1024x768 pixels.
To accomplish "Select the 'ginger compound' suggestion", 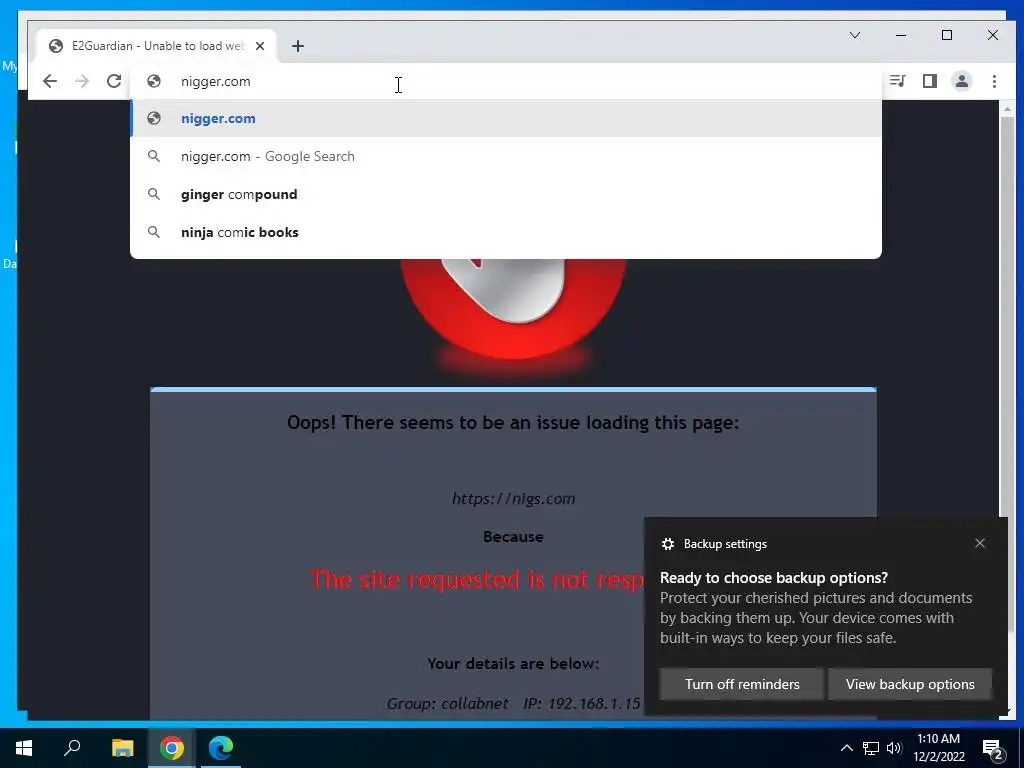I will pos(506,194).
